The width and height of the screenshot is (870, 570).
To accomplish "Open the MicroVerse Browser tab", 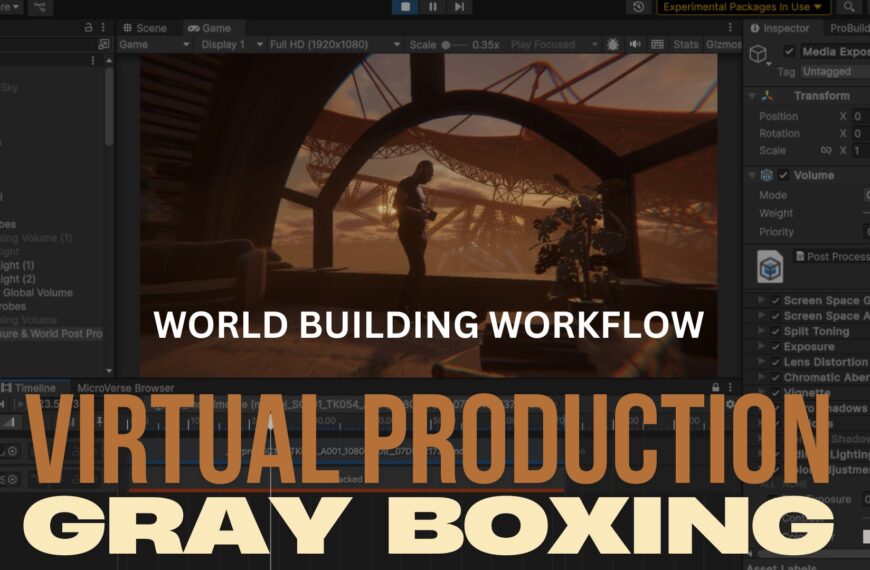I will [126, 388].
